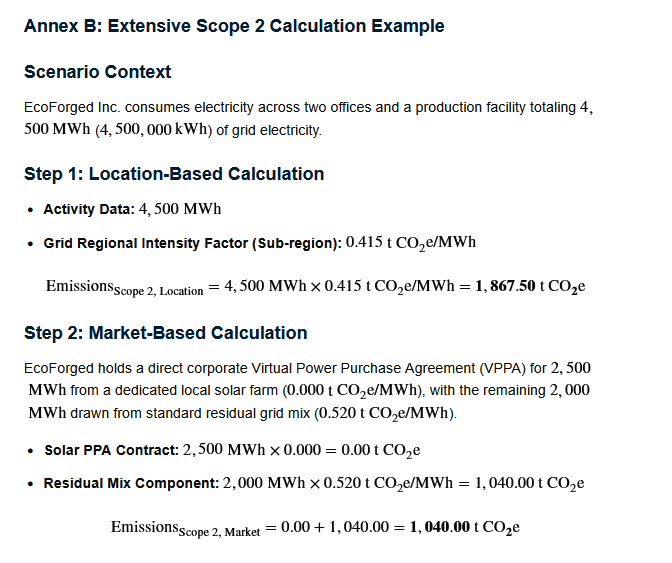Image resolution: width=672 pixels, height=563 pixels.
Task: Select the Step 1: Location-Based Calculation heading
Action: [174, 174]
